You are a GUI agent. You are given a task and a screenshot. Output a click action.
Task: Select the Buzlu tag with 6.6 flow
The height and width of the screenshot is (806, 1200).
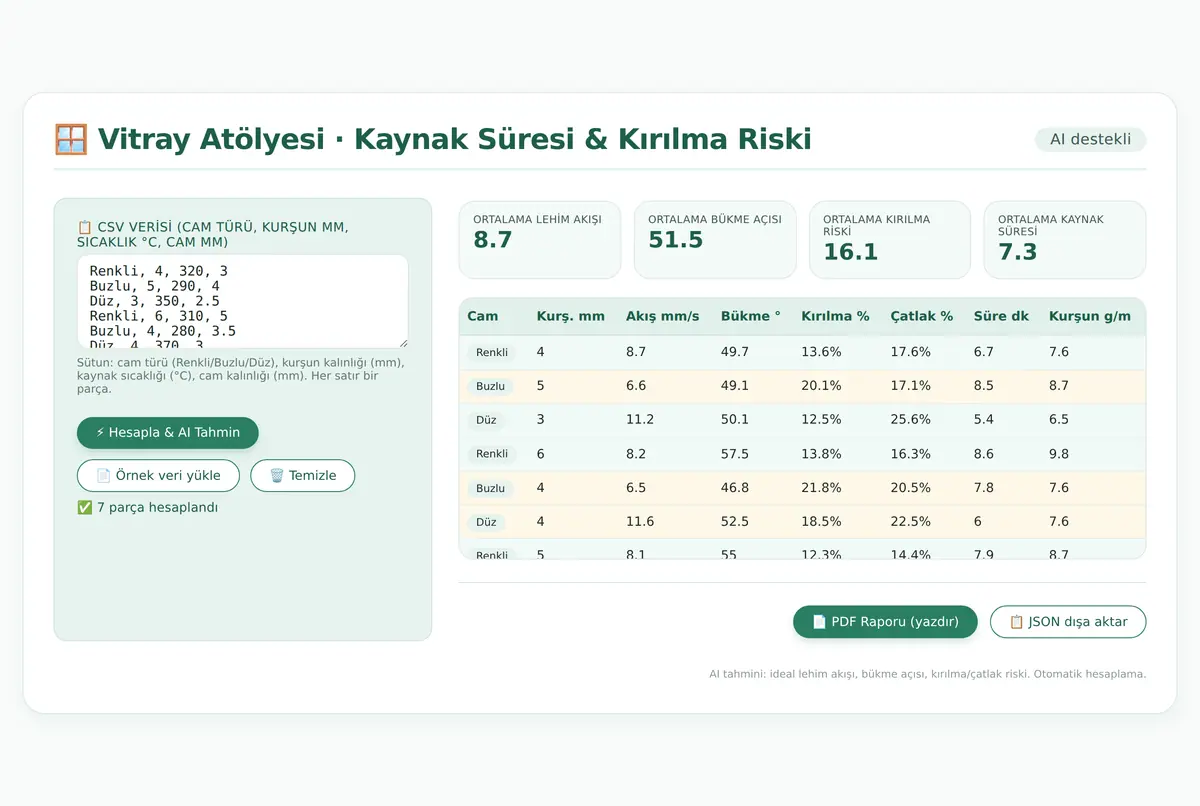[490, 386]
